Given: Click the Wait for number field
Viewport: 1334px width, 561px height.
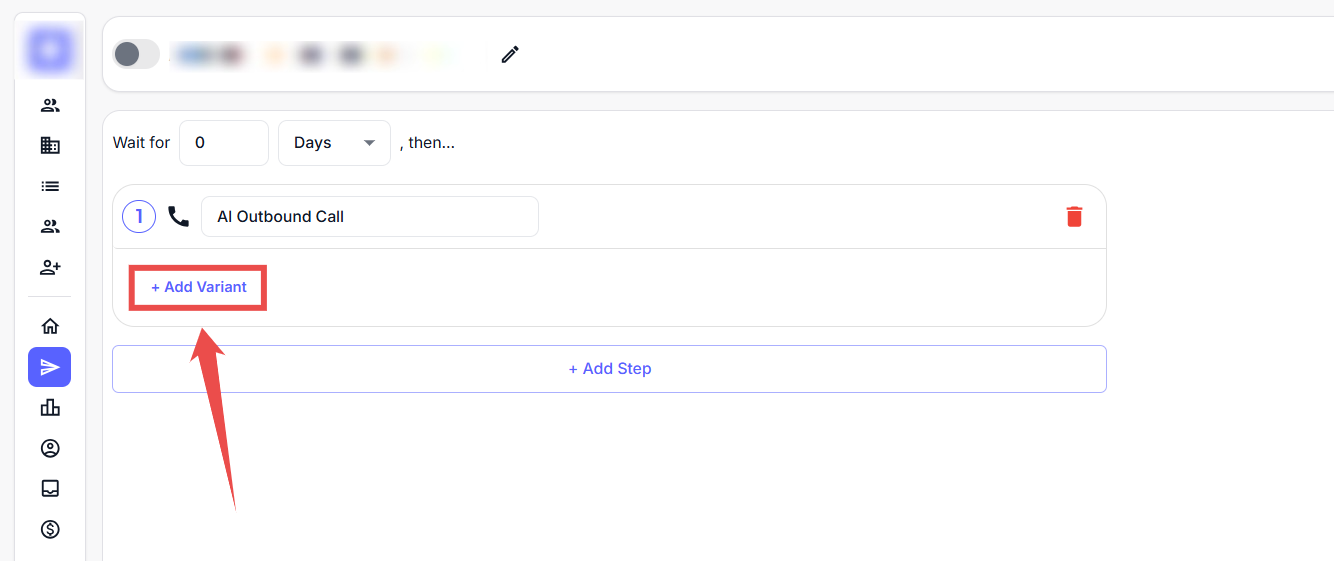Looking at the screenshot, I should [223, 143].
